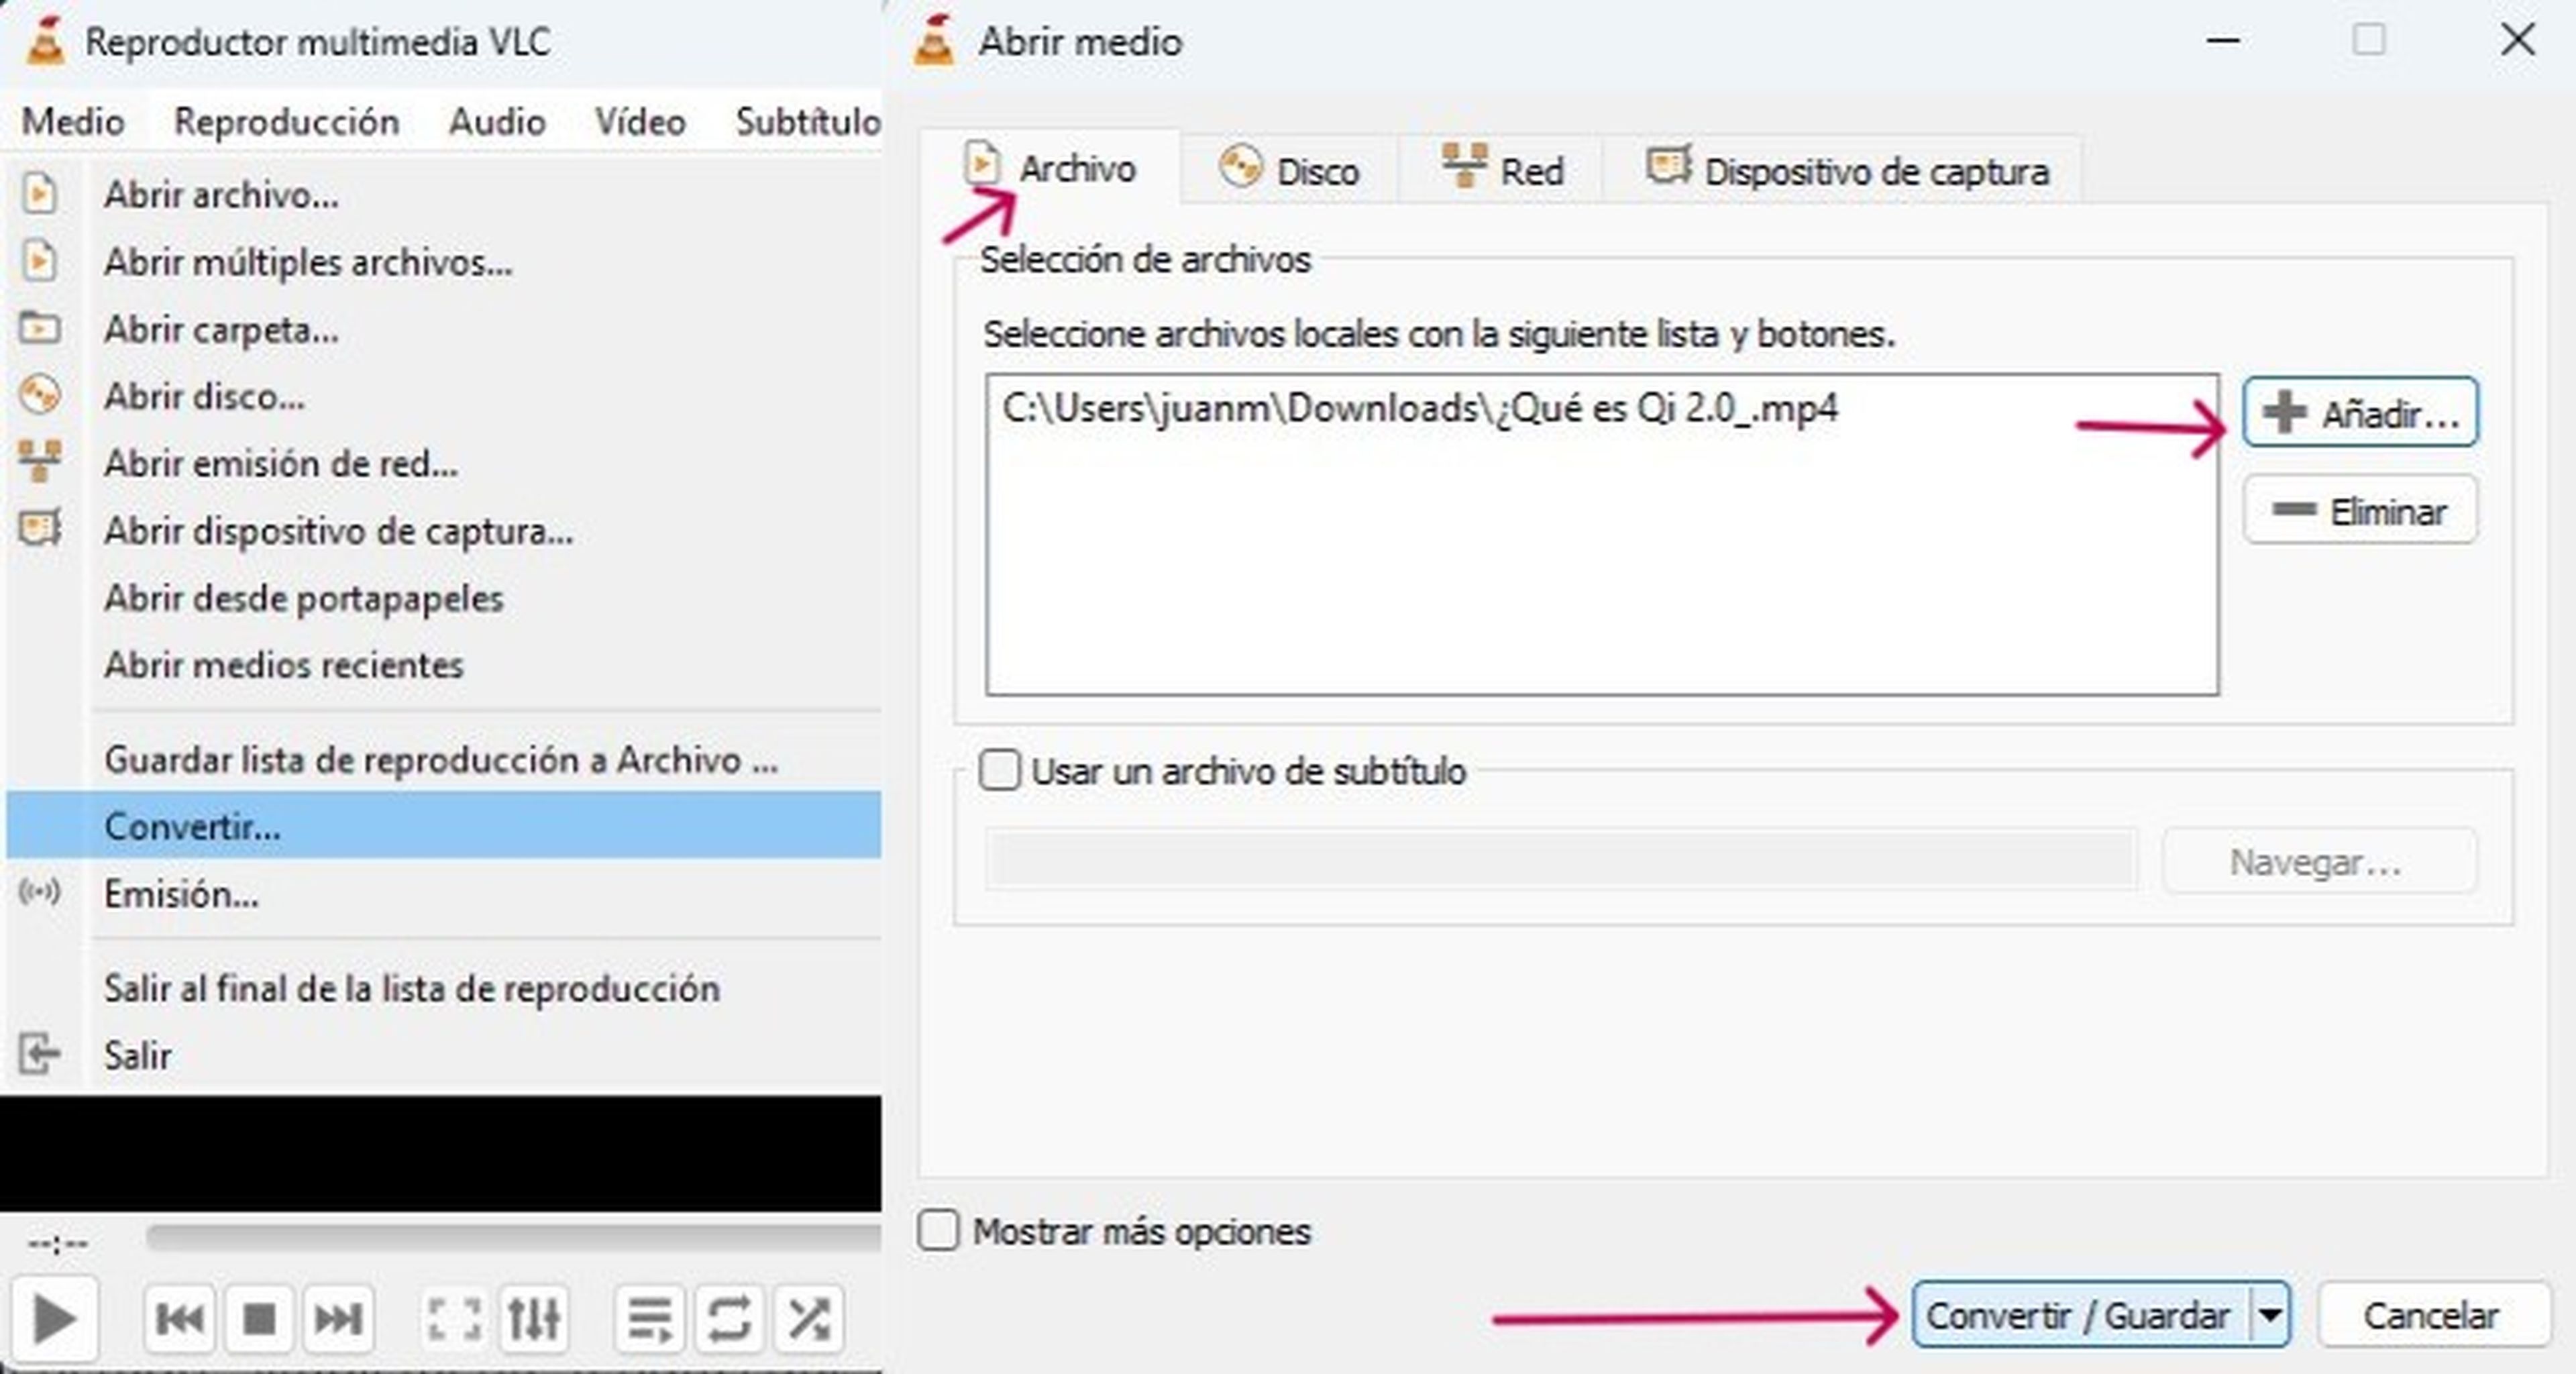Click the Añadir... button

(x=2360, y=412)
